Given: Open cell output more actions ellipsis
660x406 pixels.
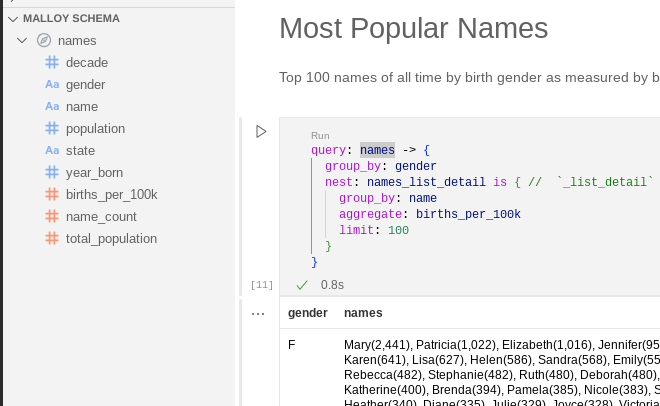Looking at the screenshot, I should [258, 314].
